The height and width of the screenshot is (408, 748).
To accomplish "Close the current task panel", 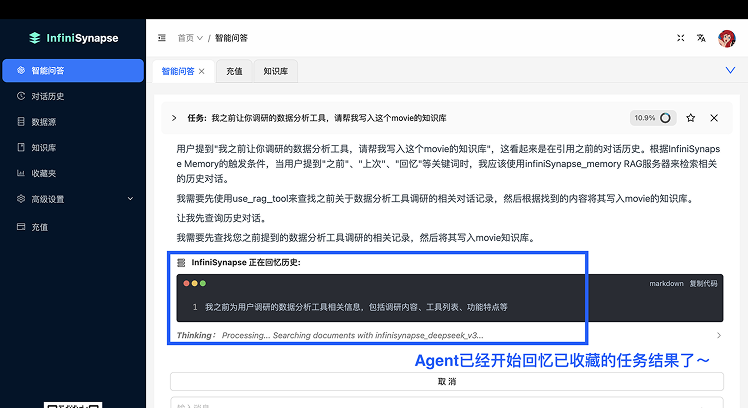I will [x=714, y=118].
